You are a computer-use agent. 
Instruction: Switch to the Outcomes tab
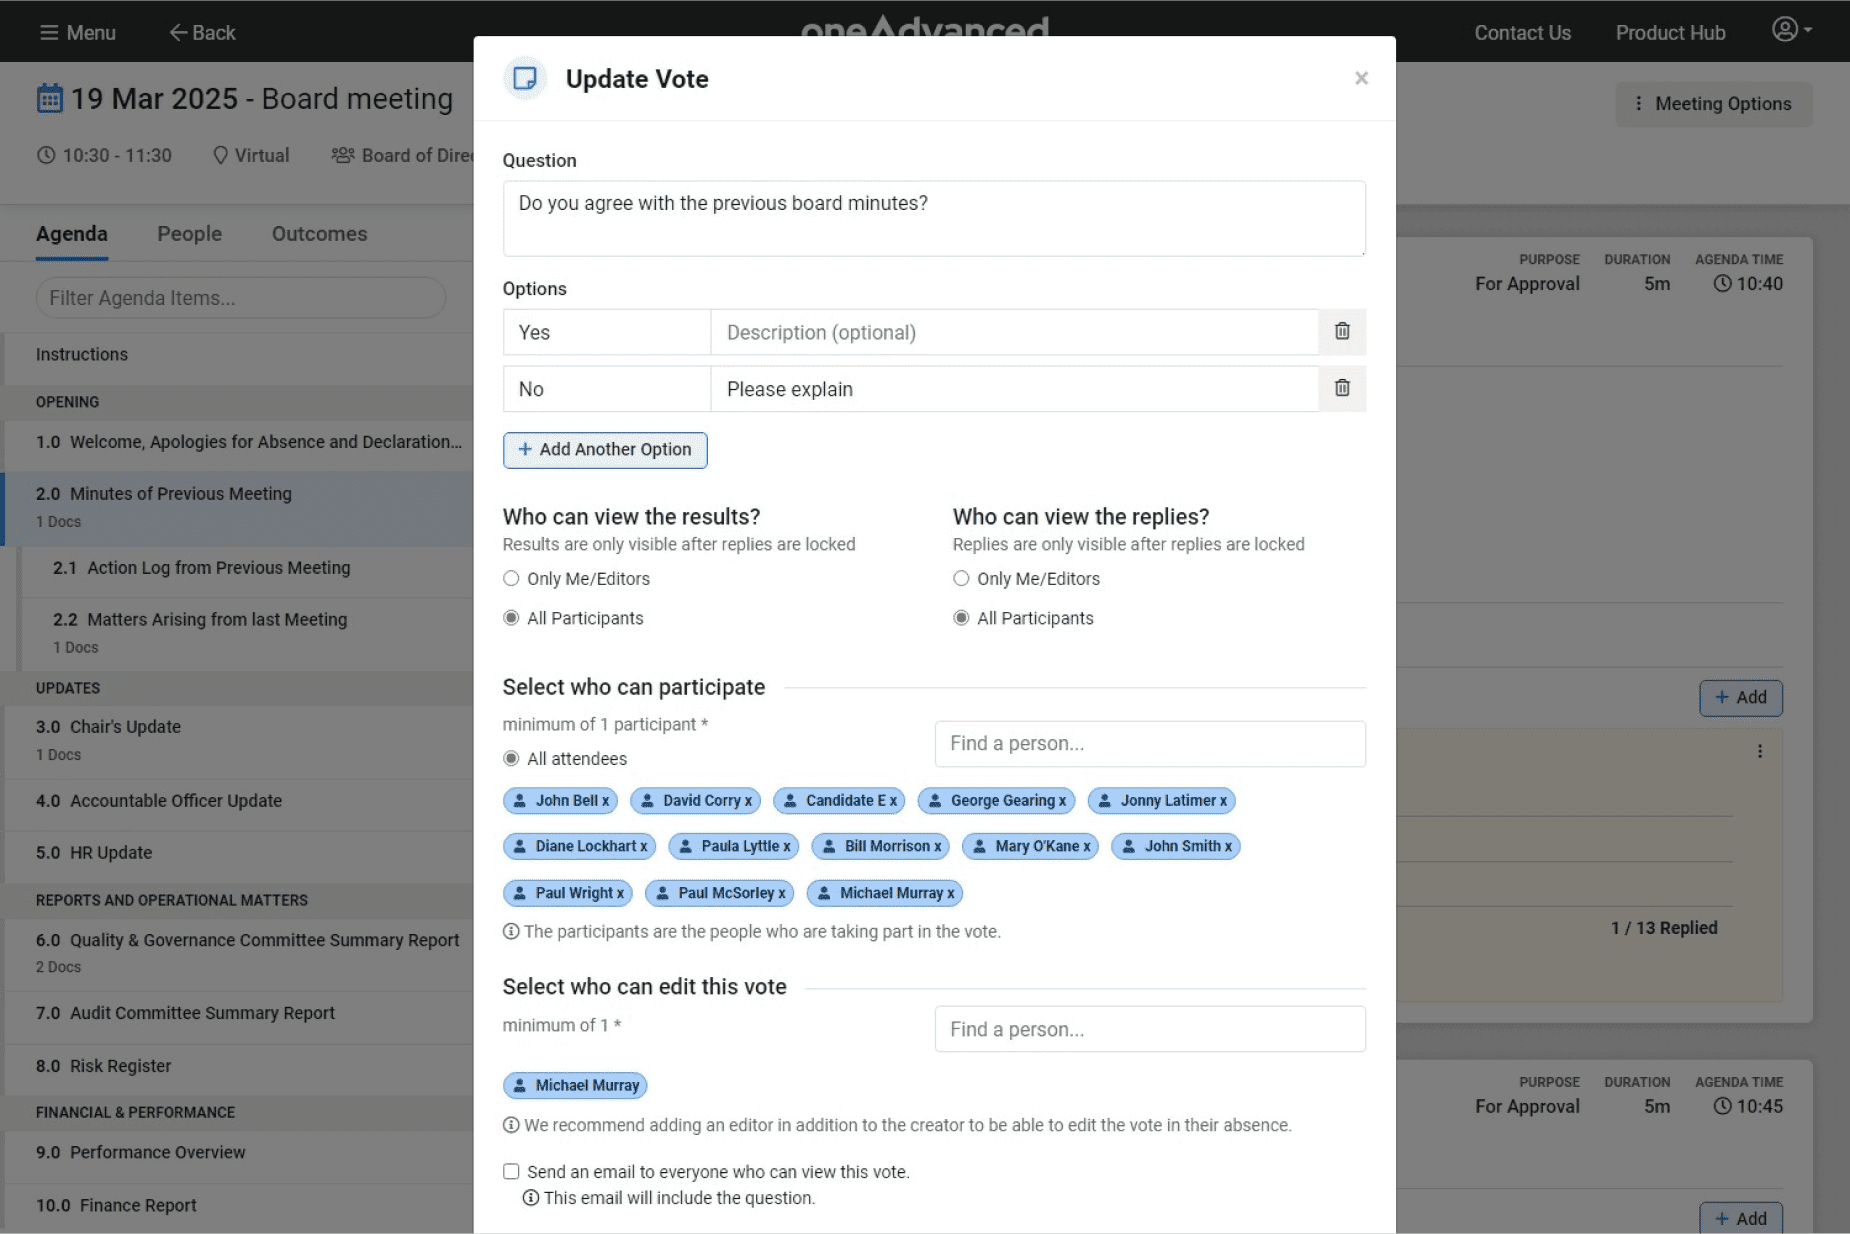(319, 234)
